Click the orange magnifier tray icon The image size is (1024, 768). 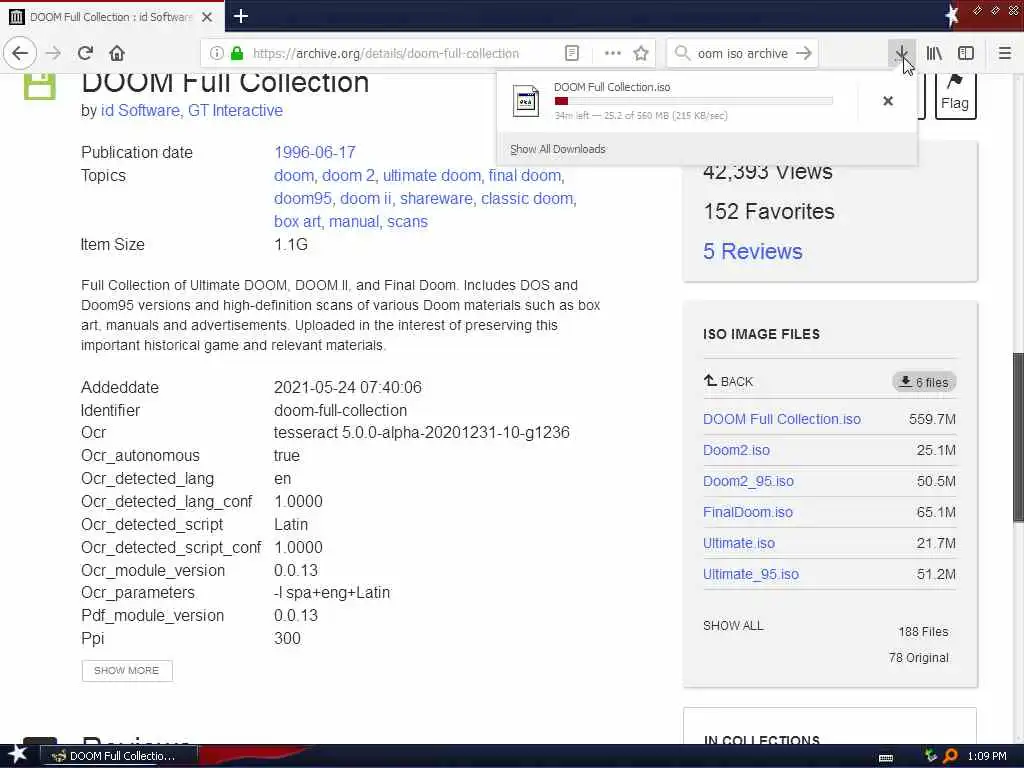pos(950,756)
